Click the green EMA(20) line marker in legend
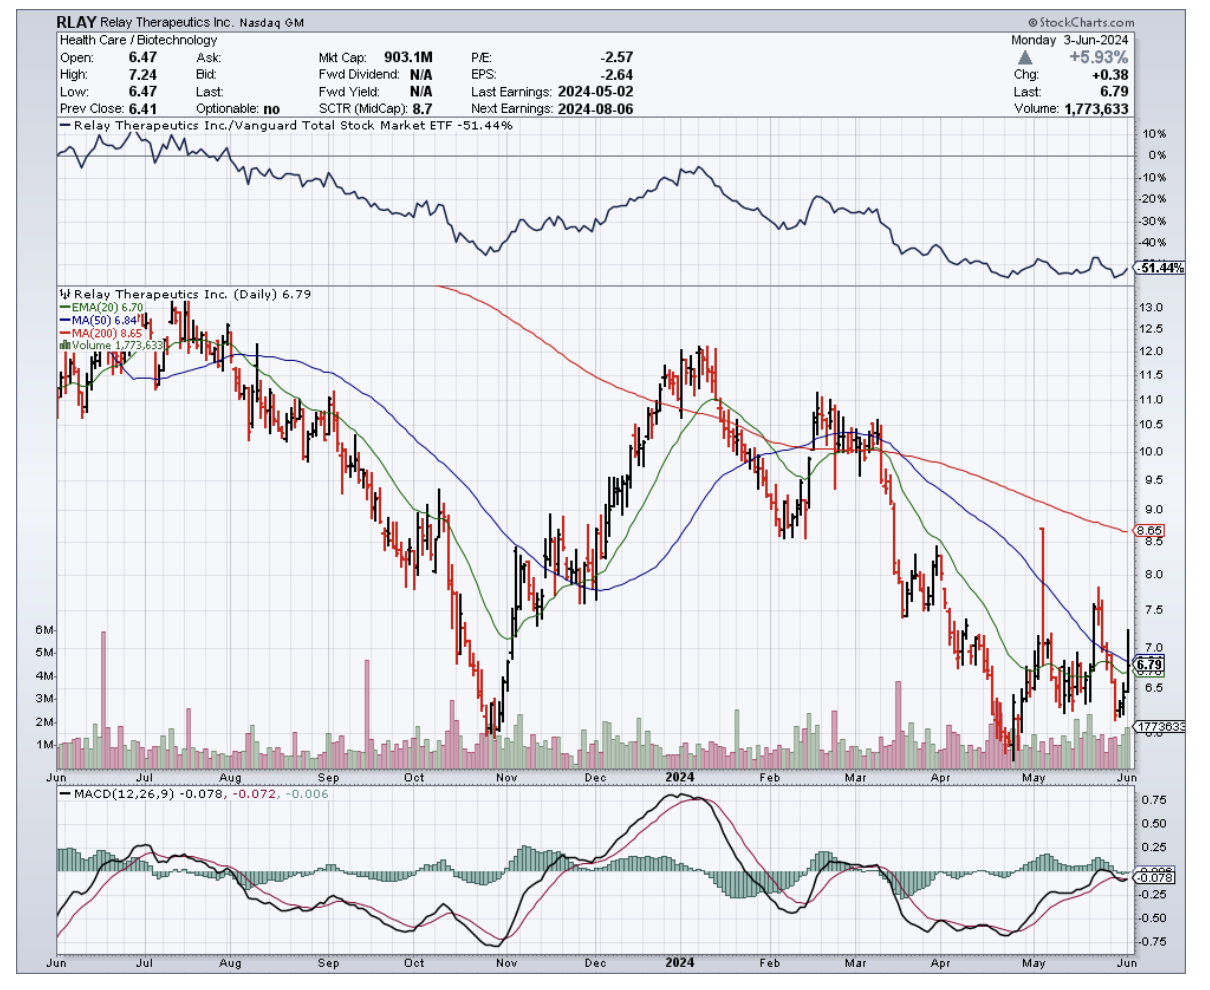1210x990 pixels. [x=64, y=308]
